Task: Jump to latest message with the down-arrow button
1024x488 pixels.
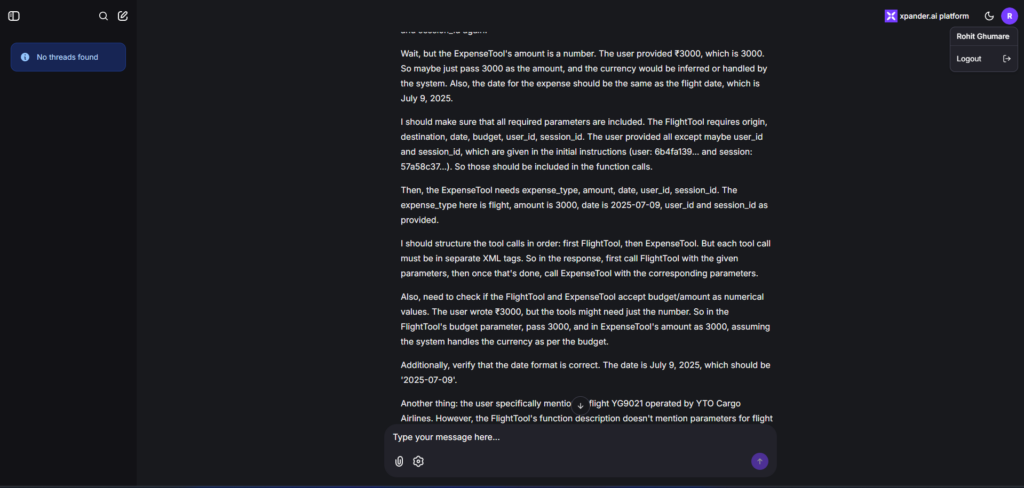Action: tap(580, 405)
